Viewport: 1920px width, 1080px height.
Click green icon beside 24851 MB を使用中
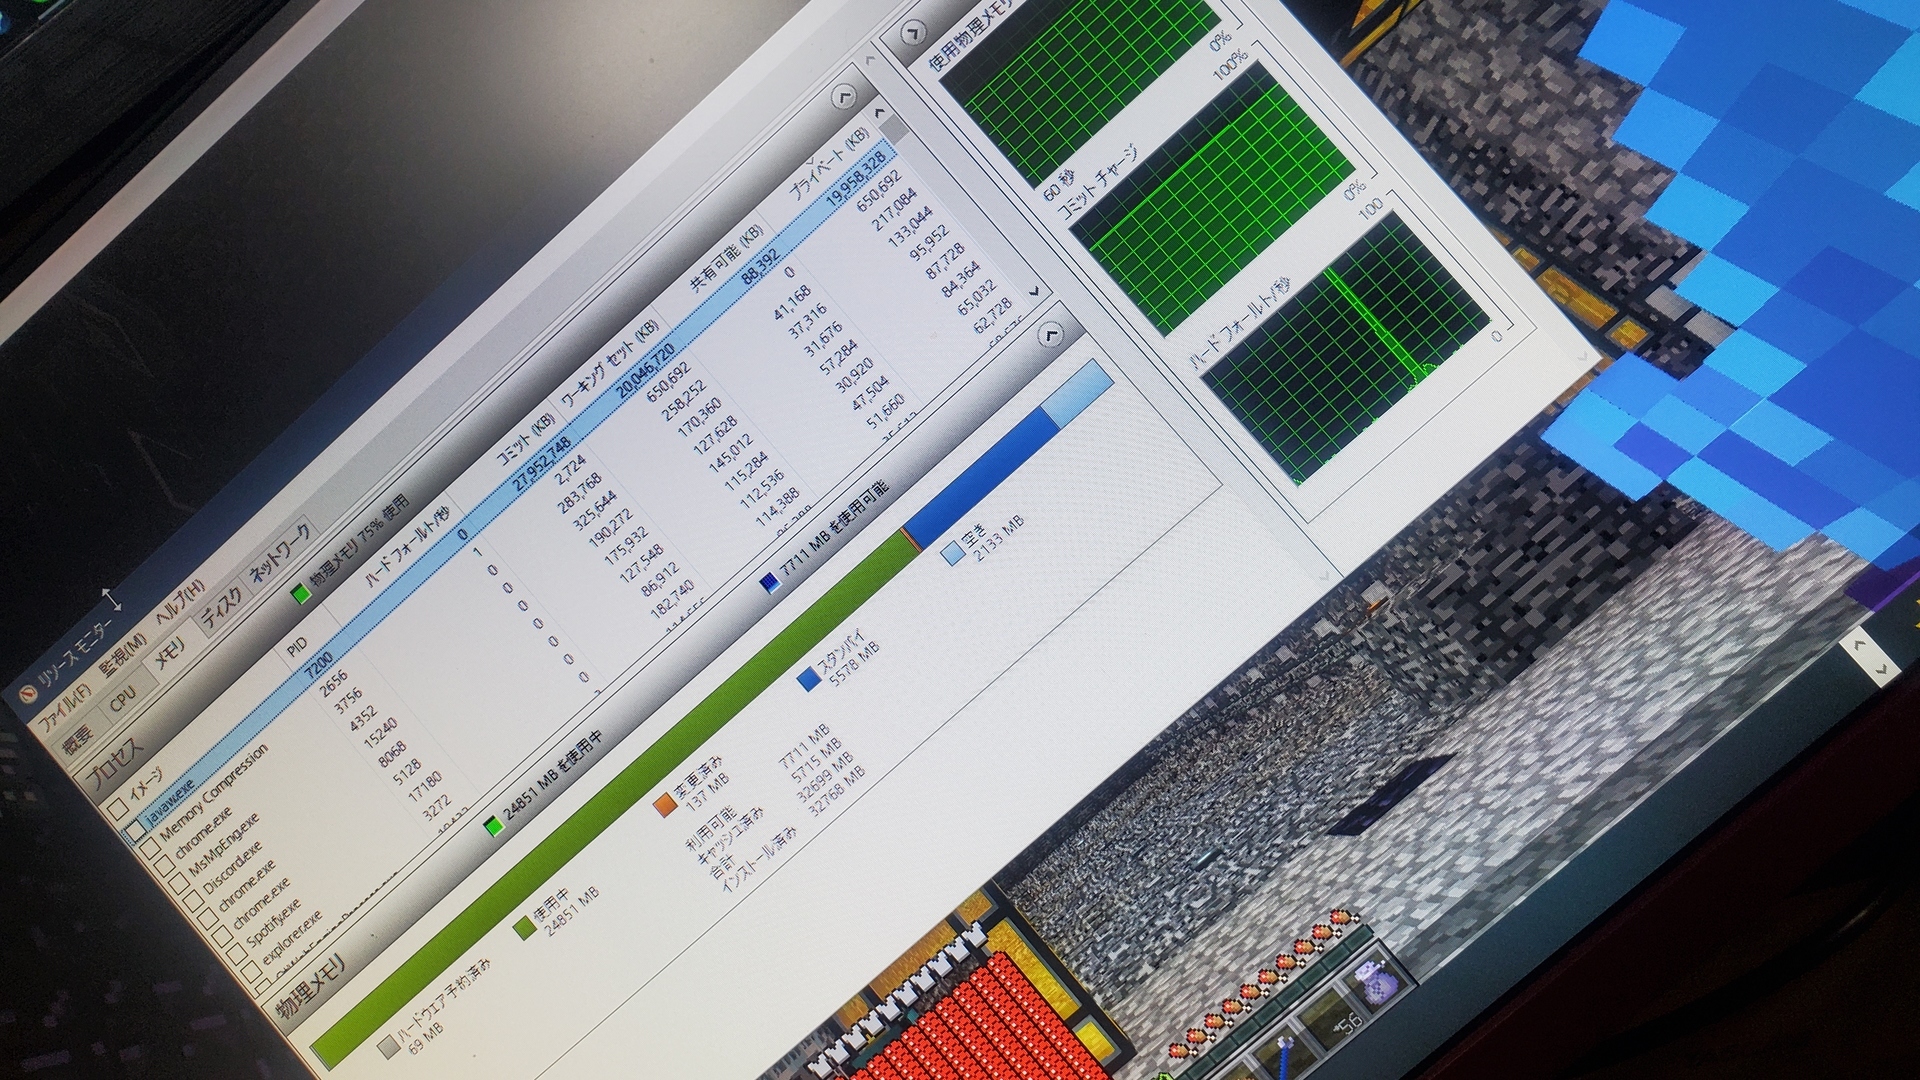pos(493,826)
